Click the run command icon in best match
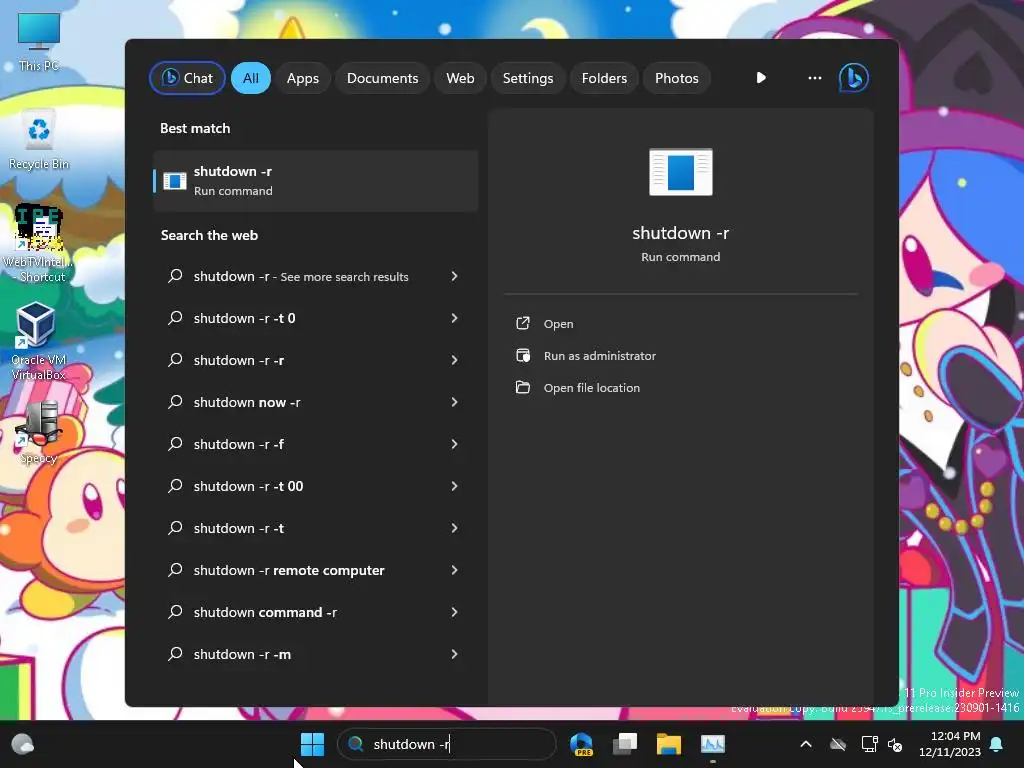The image size is (1024, 768). [174, 181]
